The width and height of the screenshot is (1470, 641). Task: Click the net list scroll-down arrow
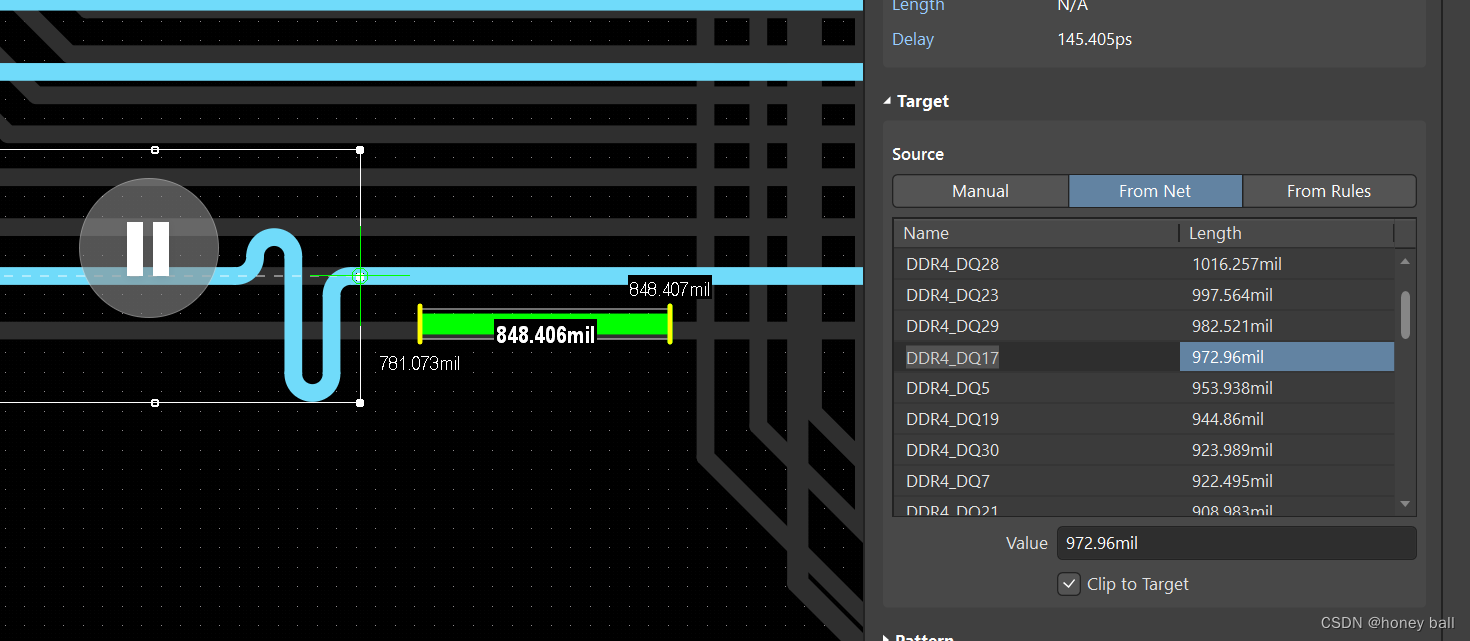tap(1404, 504)
